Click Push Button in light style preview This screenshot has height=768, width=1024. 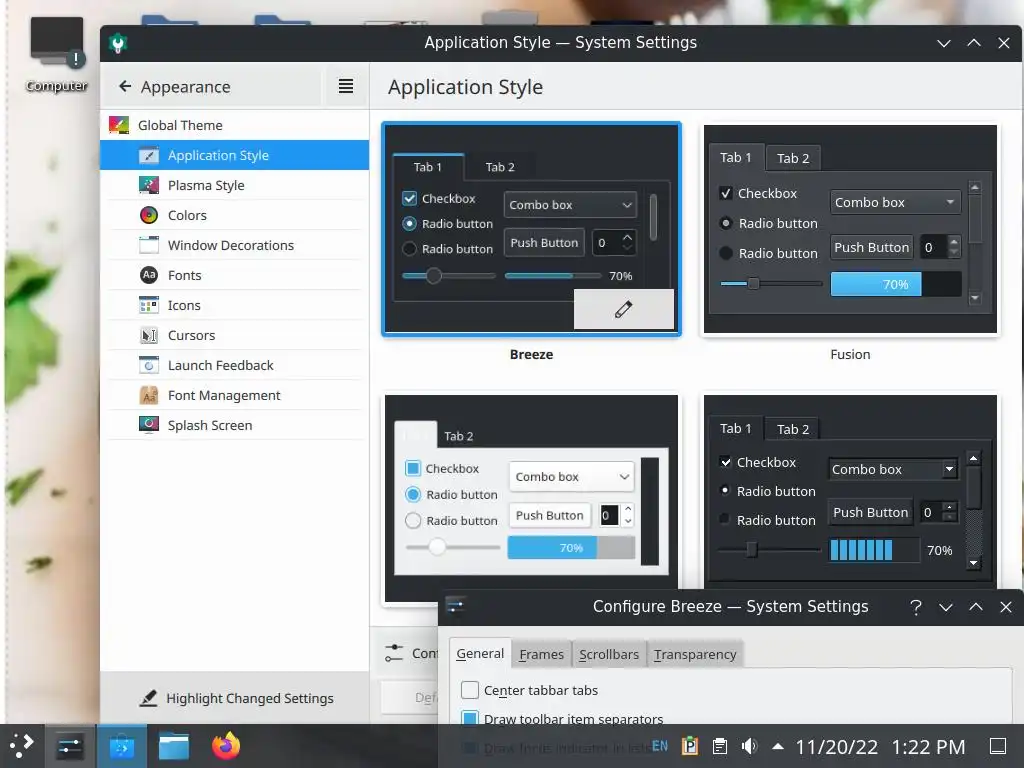[549, 515]
